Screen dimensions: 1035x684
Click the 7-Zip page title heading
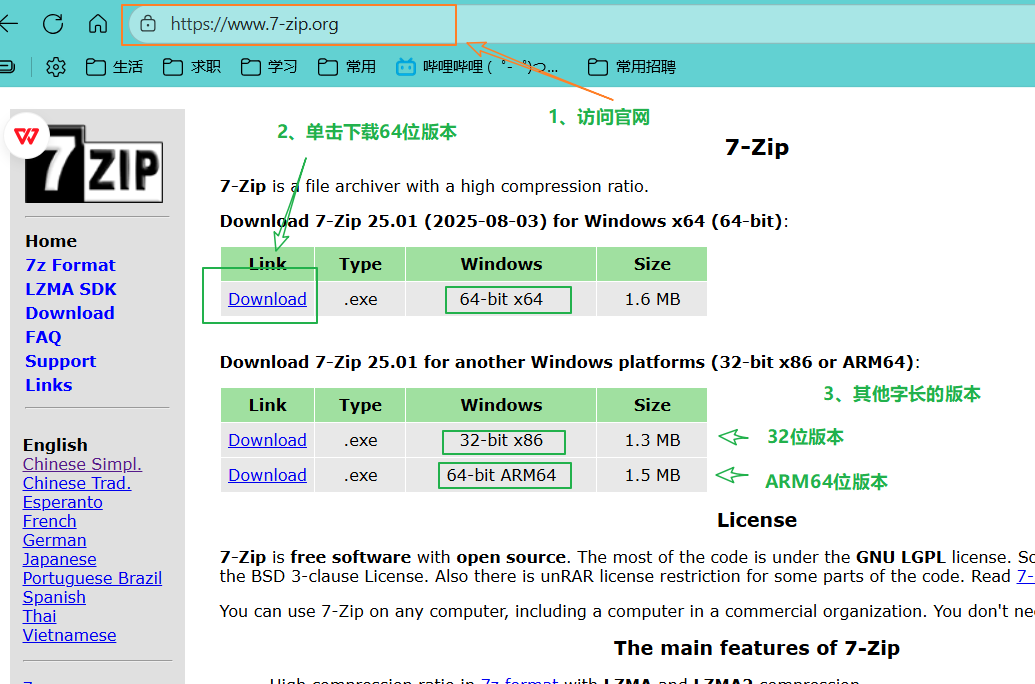(x=756, y=147)
